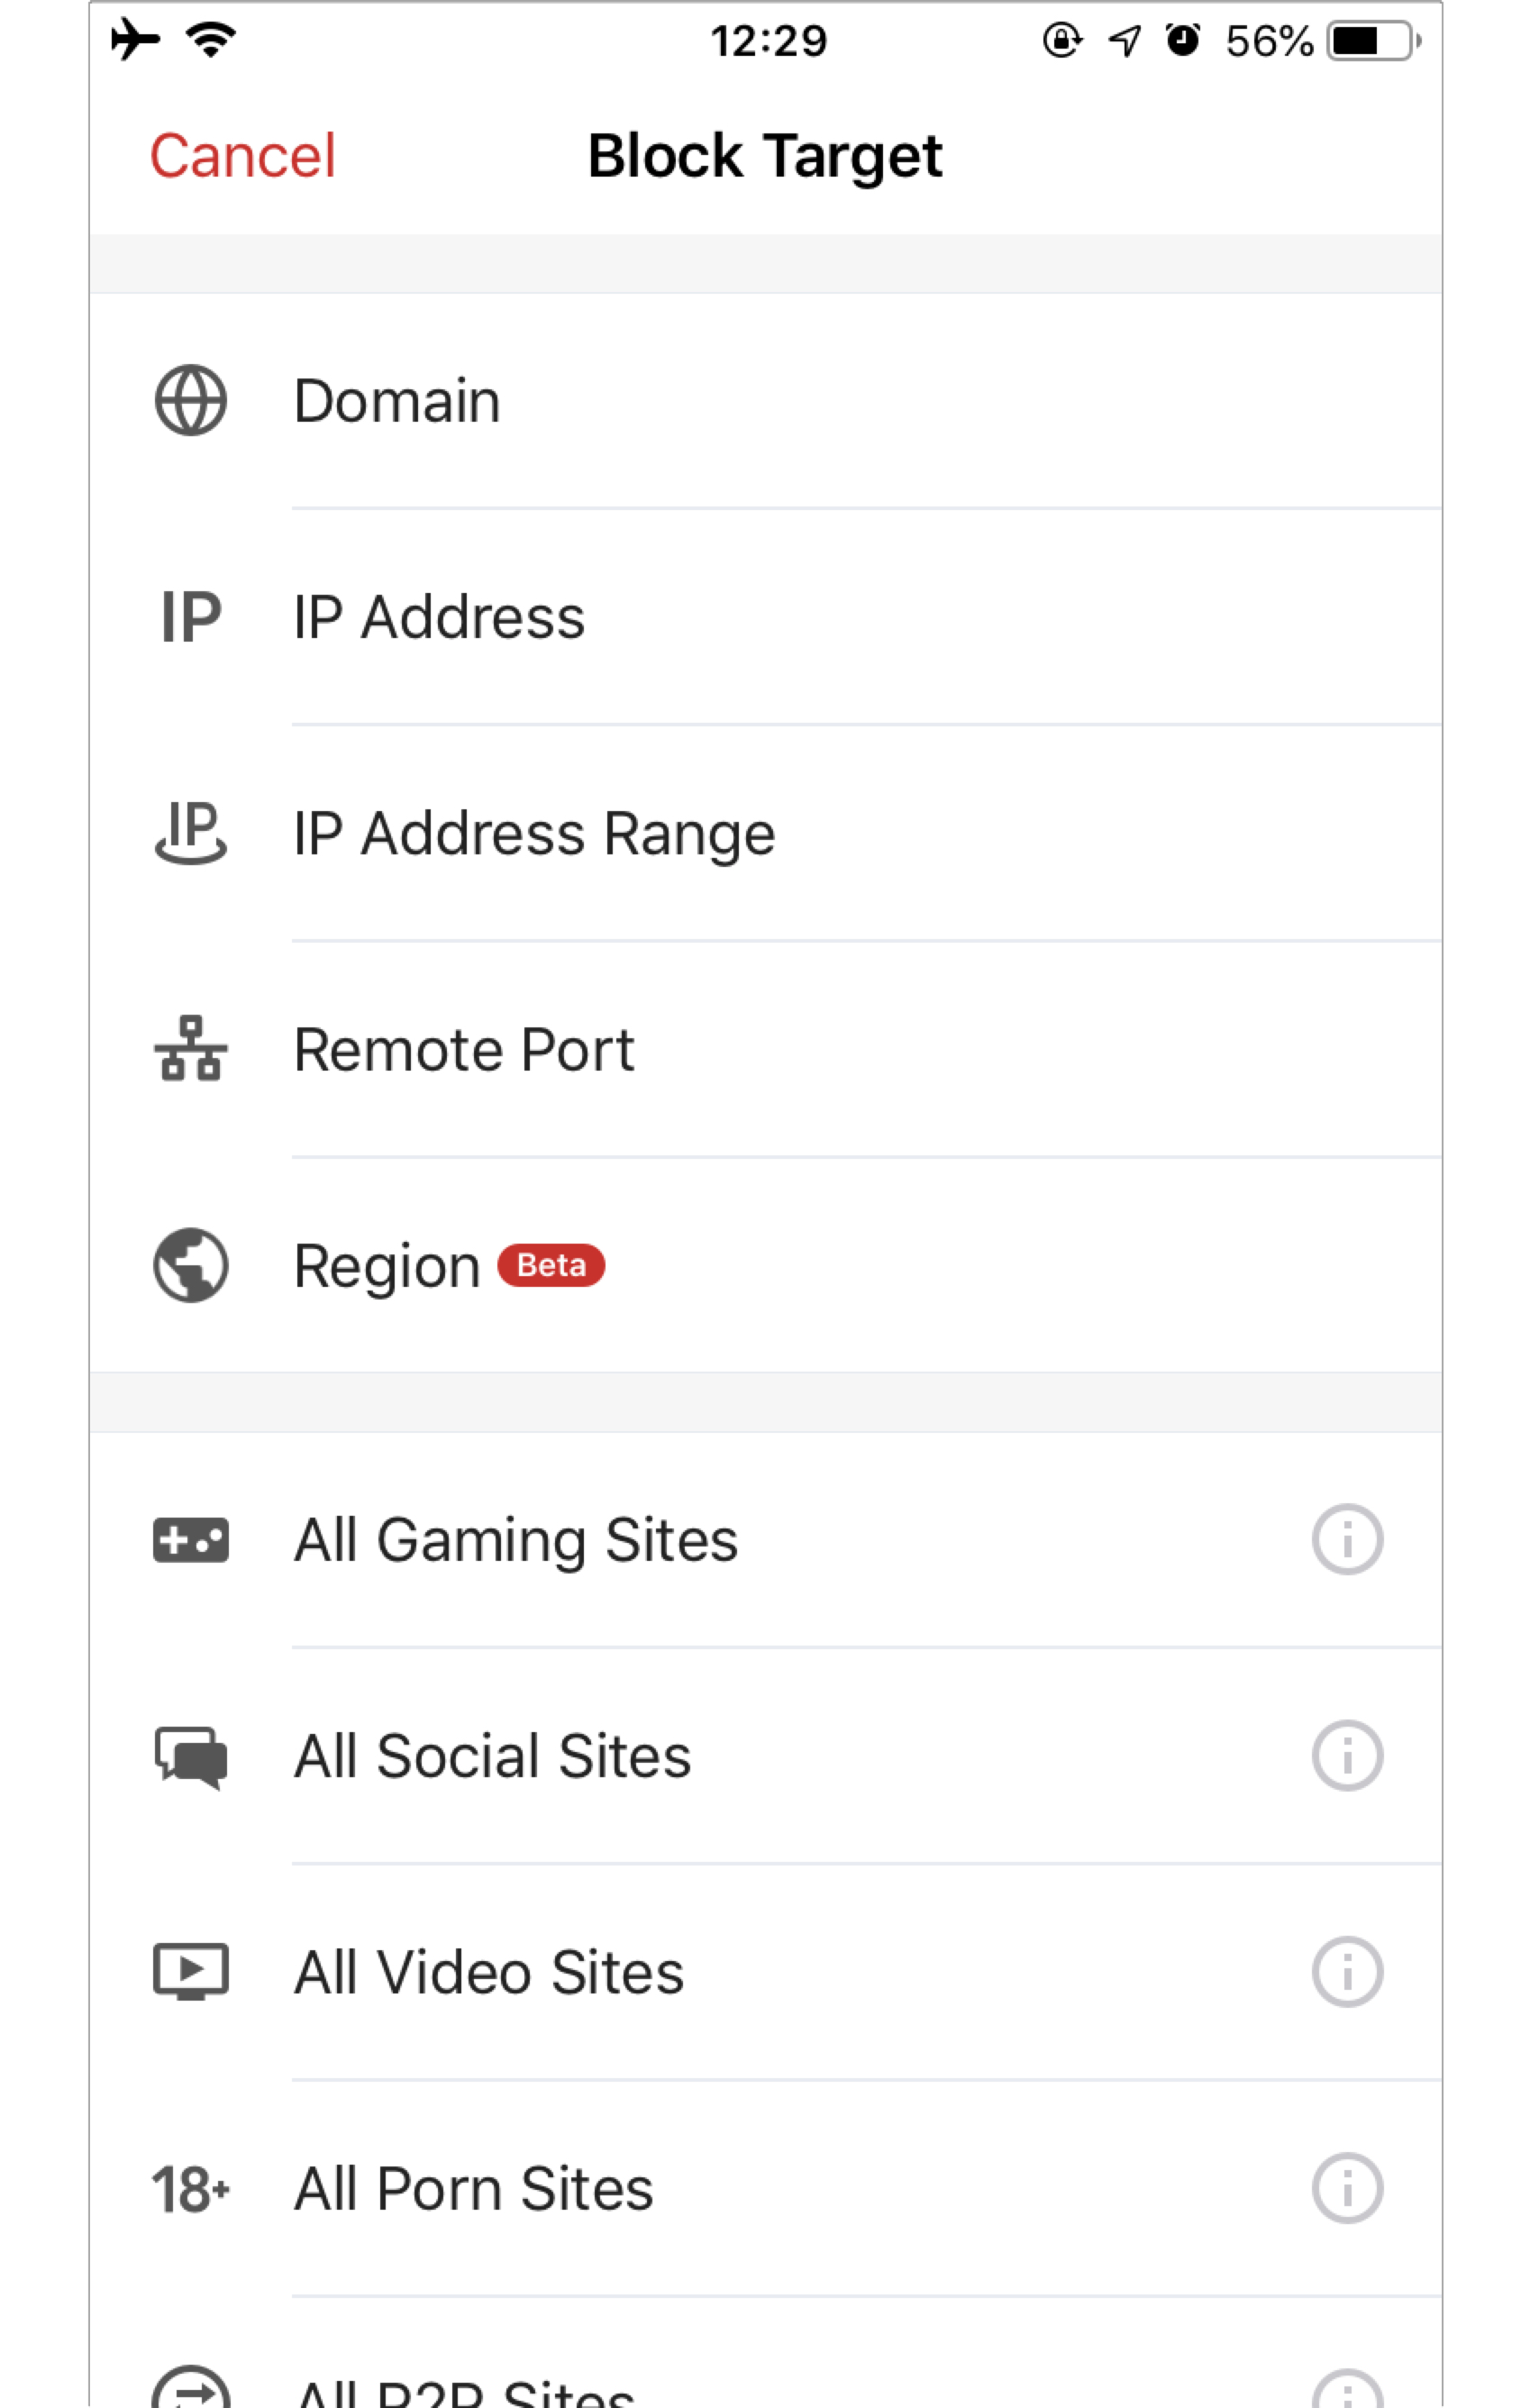Tap the battery indicator in status bar

[1373, 41]
